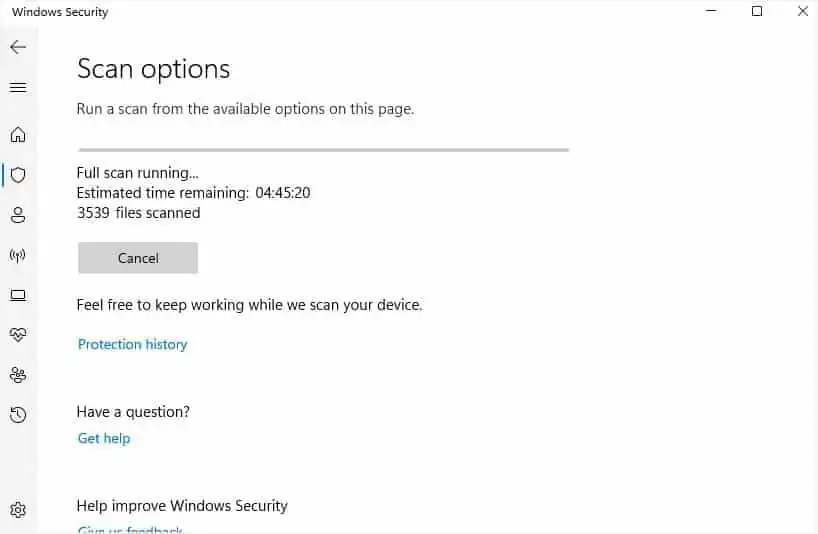Select App & browser control icon
Viewport: 818px width, 534px height.
pyautogui.click(x=18, y=295)
